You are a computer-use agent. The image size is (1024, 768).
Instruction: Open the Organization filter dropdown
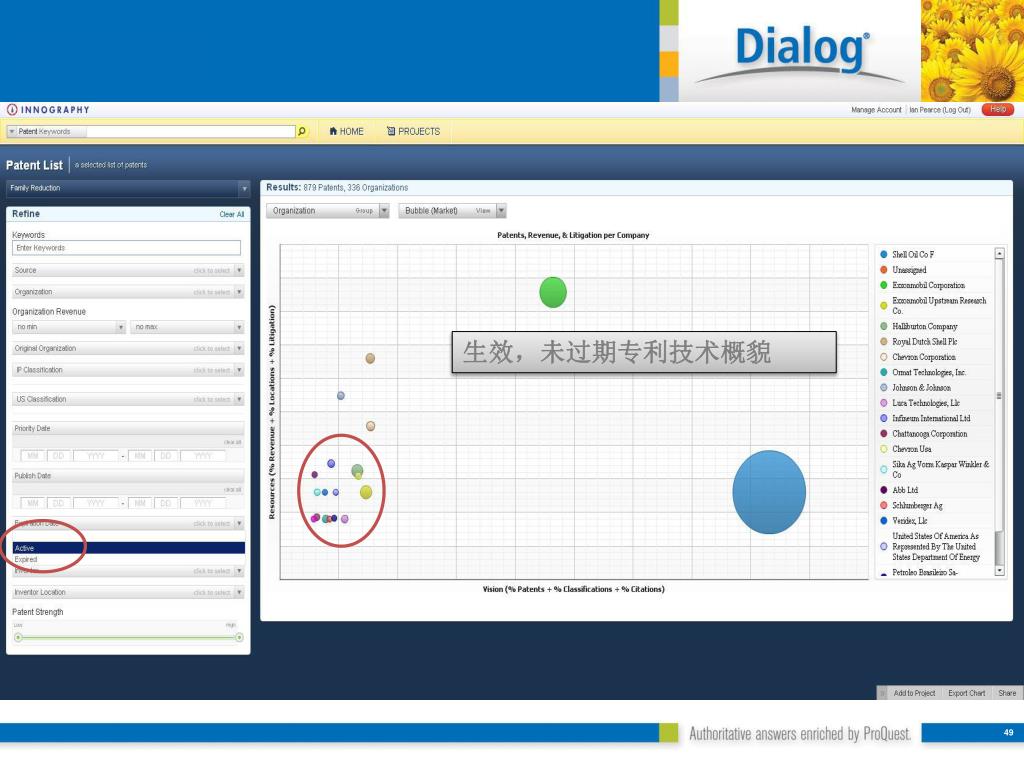click(128, 292)
